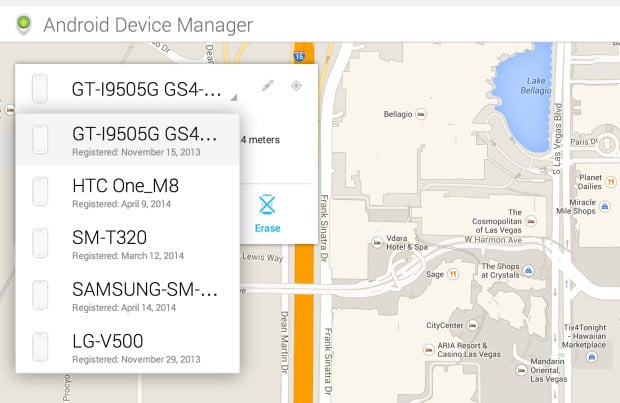Click Miracle Mile Shops shopping marker
Screen dimensions: 620x403
[x=605, y=206]
